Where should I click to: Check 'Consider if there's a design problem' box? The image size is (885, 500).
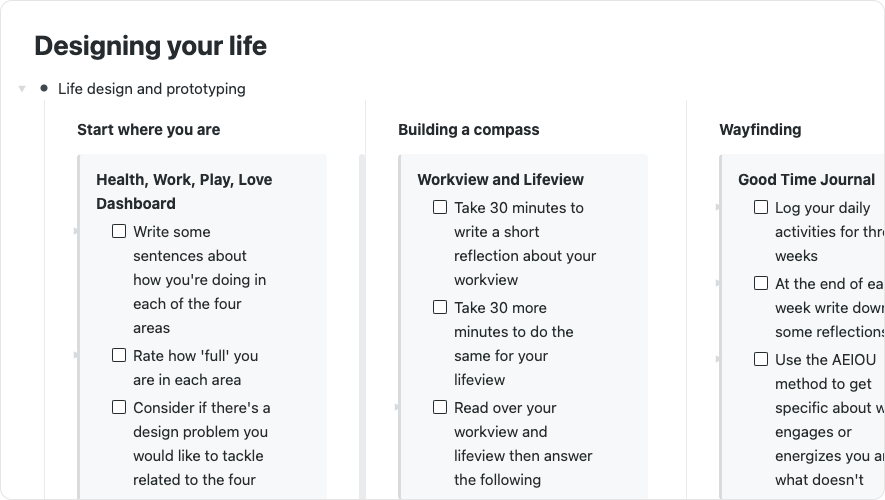pos(119,407)
